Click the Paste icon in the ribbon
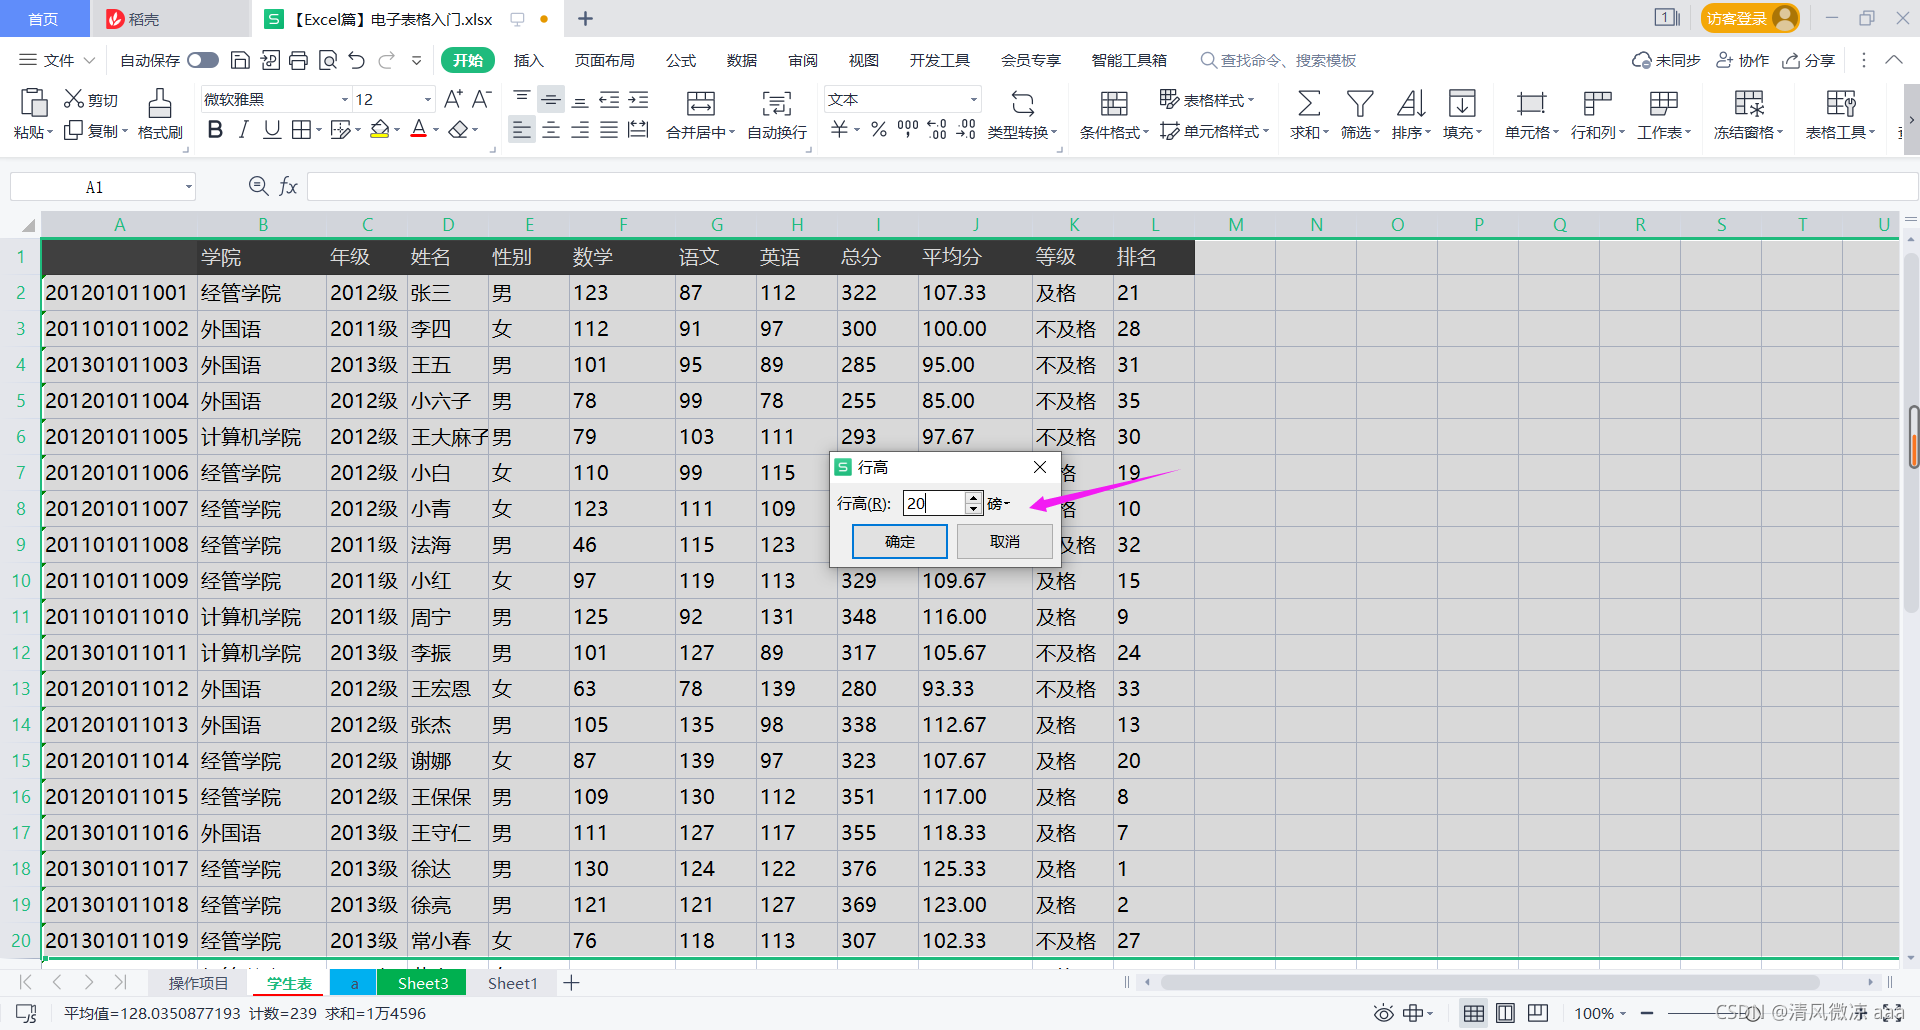The height and width of the screenshot is (1030, 1920). 34,103
